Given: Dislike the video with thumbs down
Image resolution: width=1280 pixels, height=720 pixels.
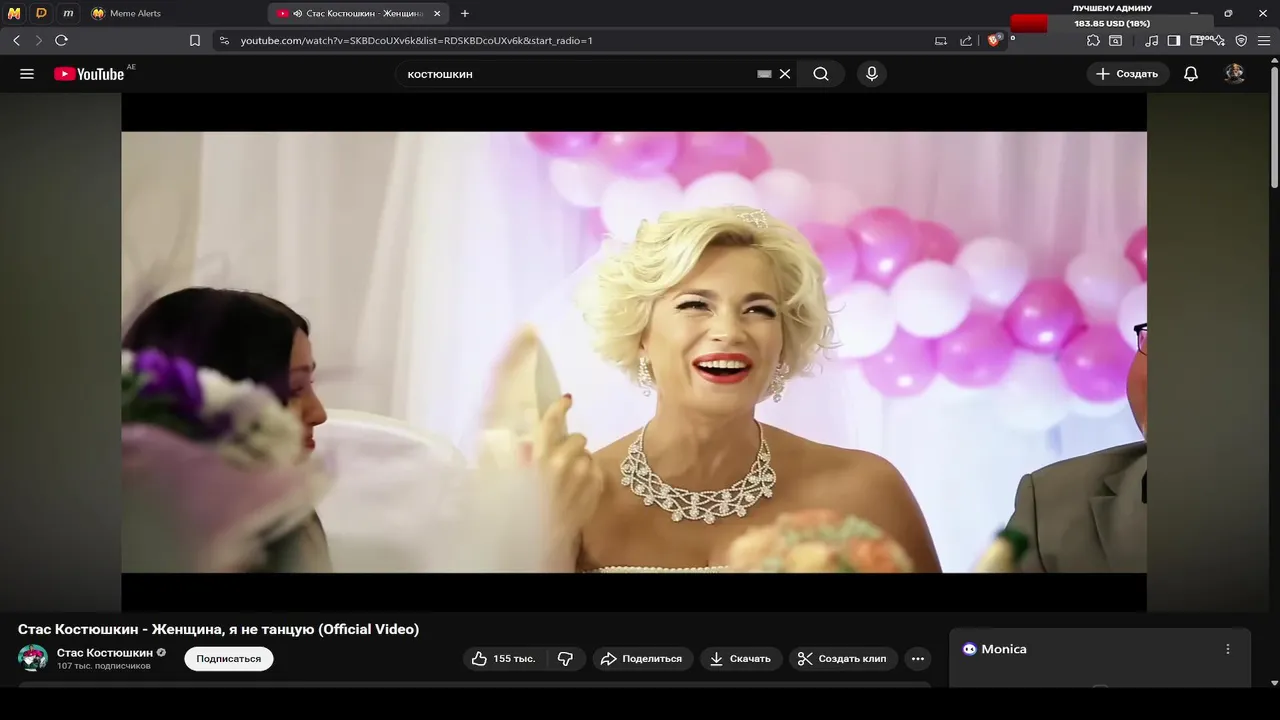Looking at the screenshot, I should [x=566, y=659].
